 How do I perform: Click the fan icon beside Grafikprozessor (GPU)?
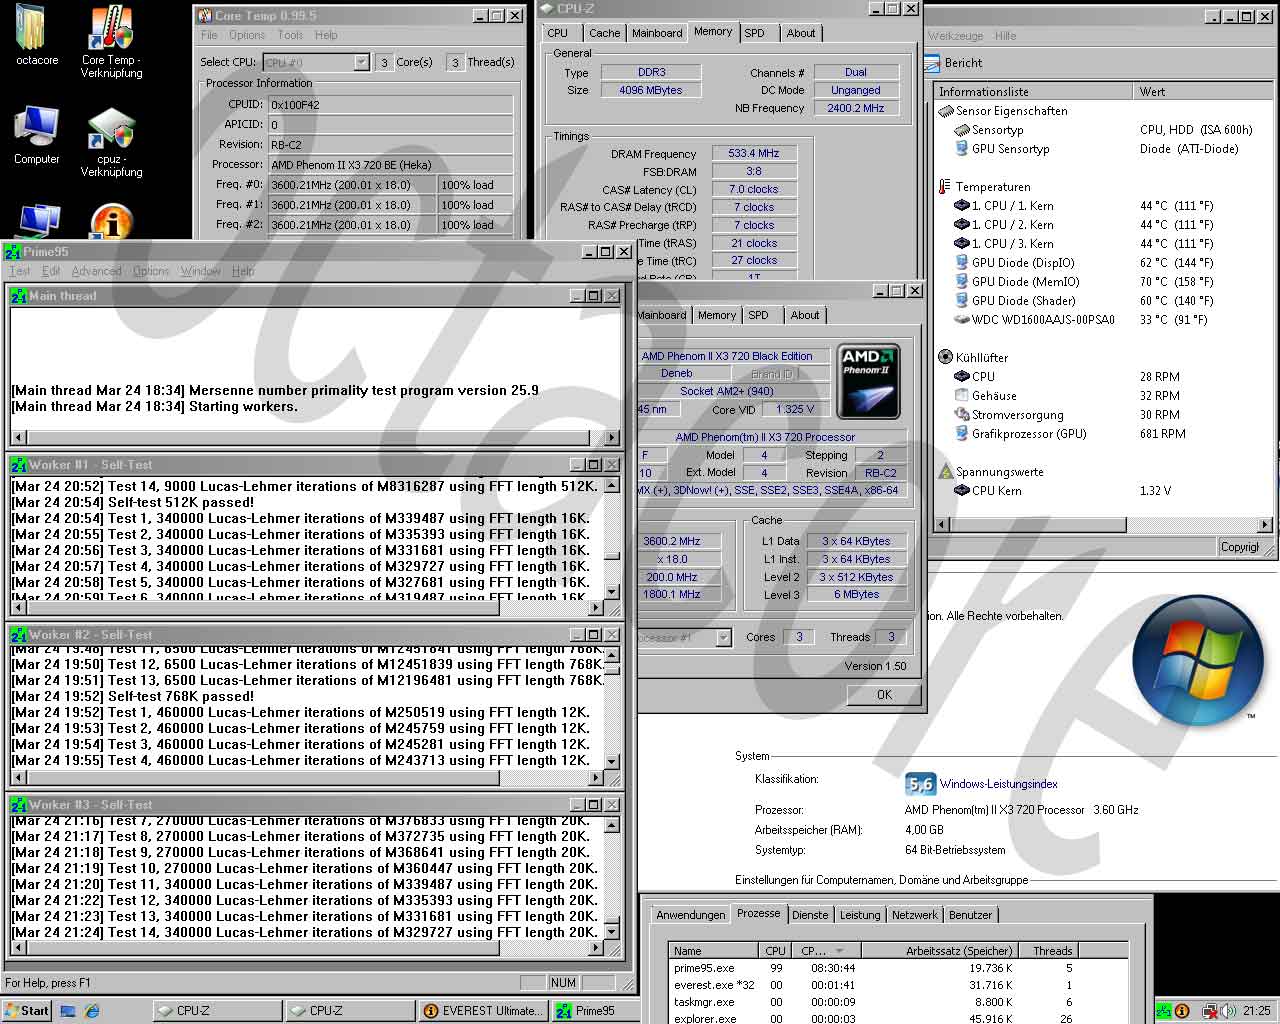click(x=962, y=434)
